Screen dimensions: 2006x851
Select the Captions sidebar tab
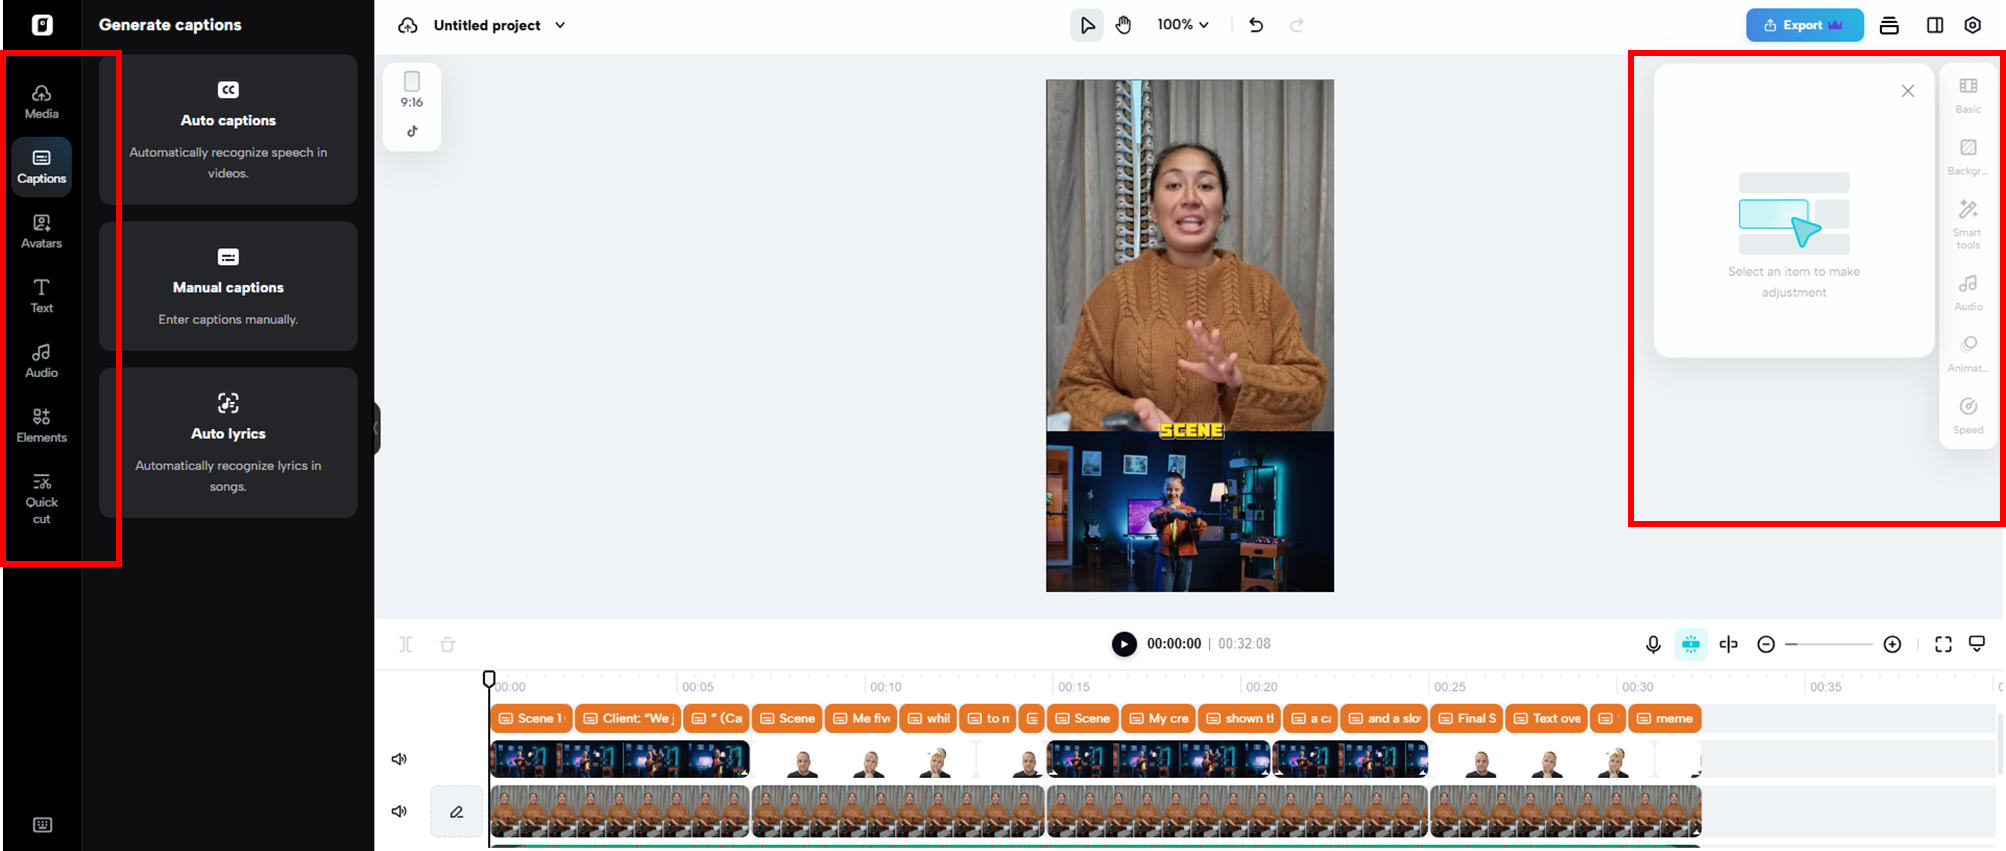[41, 166]
